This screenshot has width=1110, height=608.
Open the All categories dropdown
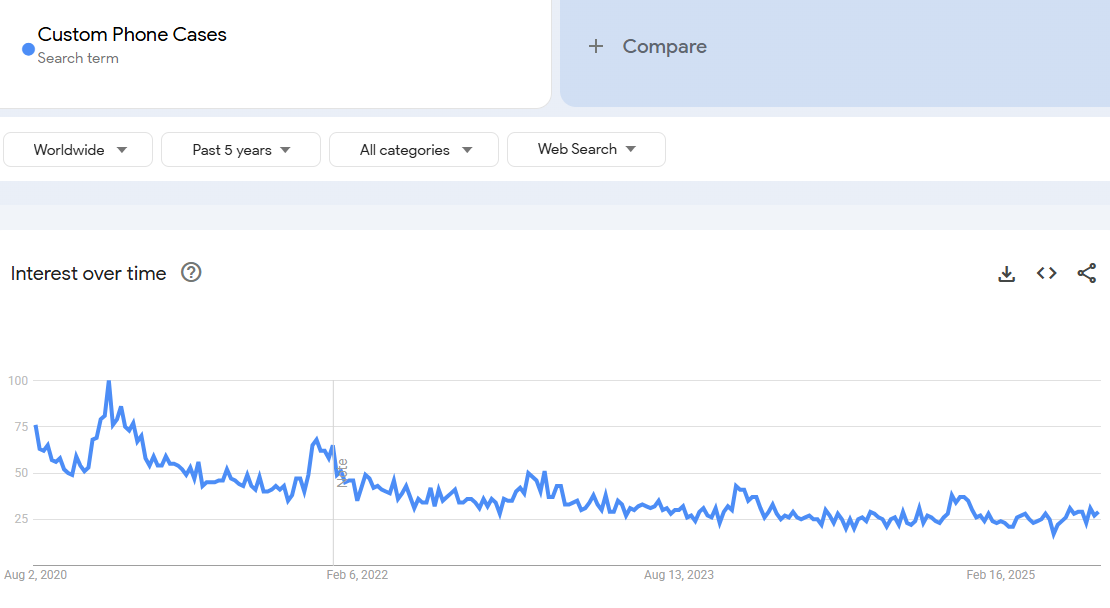point(414,150)
